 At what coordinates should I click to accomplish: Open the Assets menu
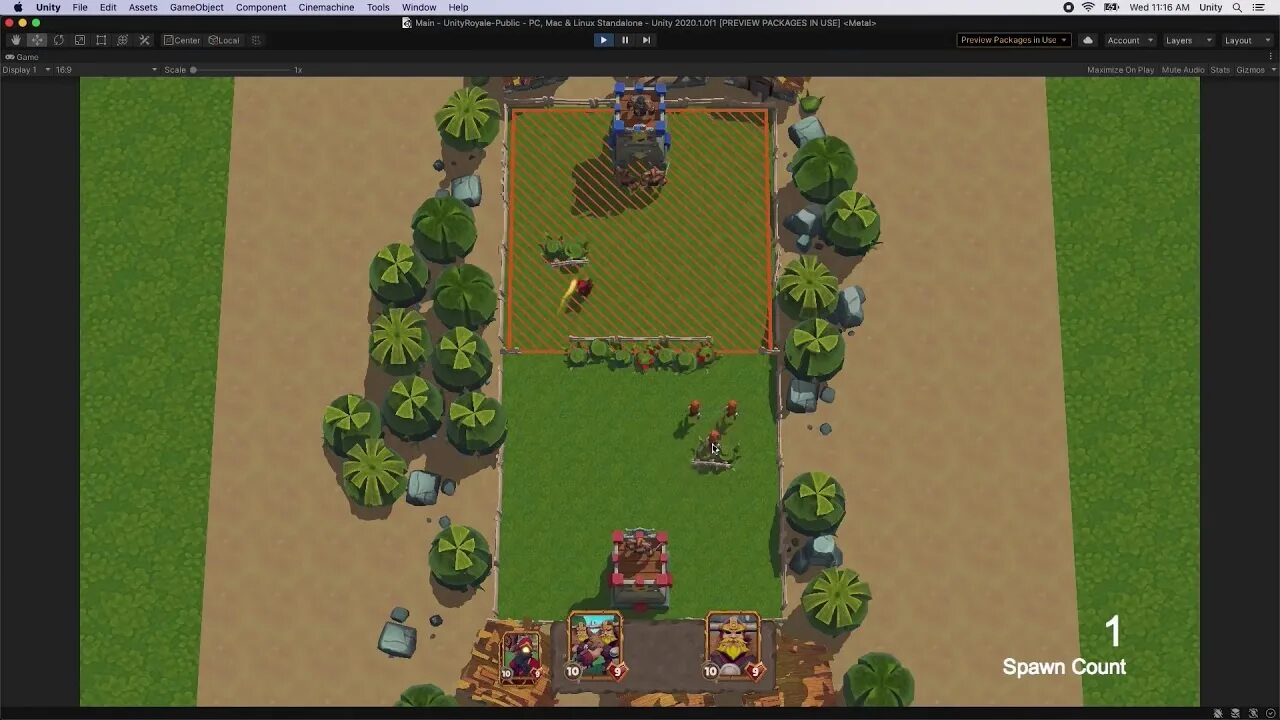143,7
